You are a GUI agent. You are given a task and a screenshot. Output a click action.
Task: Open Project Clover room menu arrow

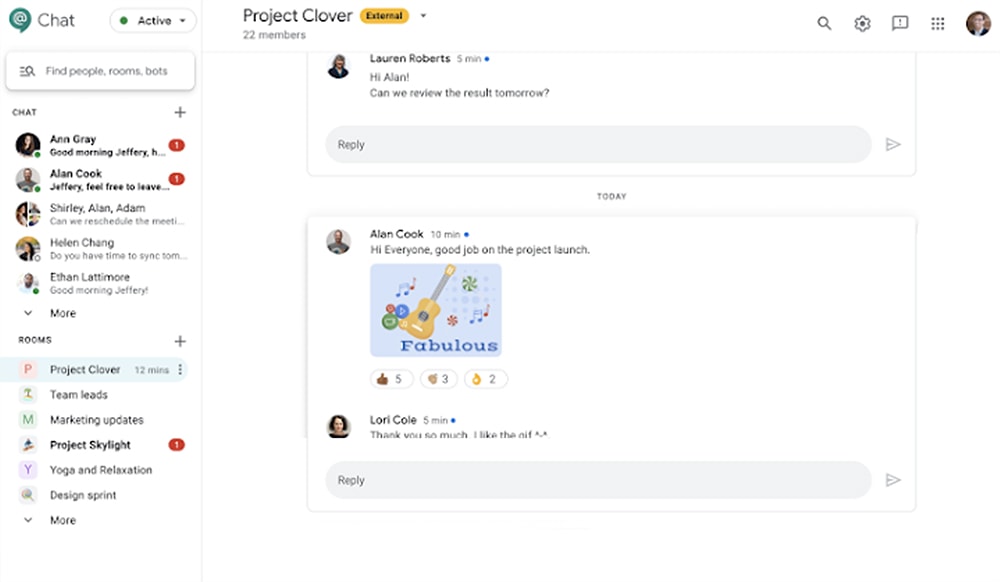(x=423, y=16)
